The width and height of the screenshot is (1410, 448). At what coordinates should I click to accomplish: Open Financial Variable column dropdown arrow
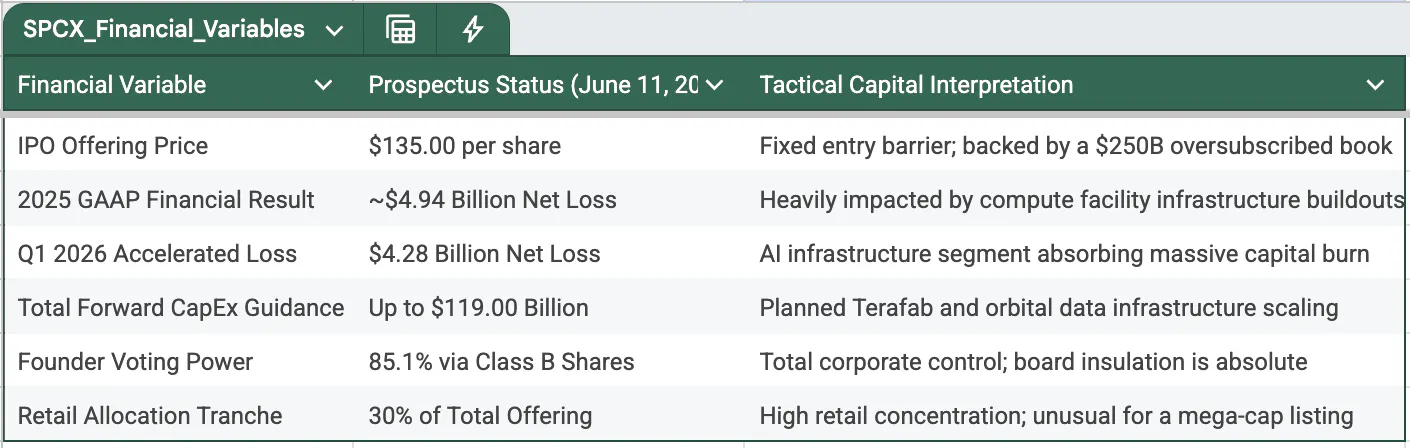324,85
